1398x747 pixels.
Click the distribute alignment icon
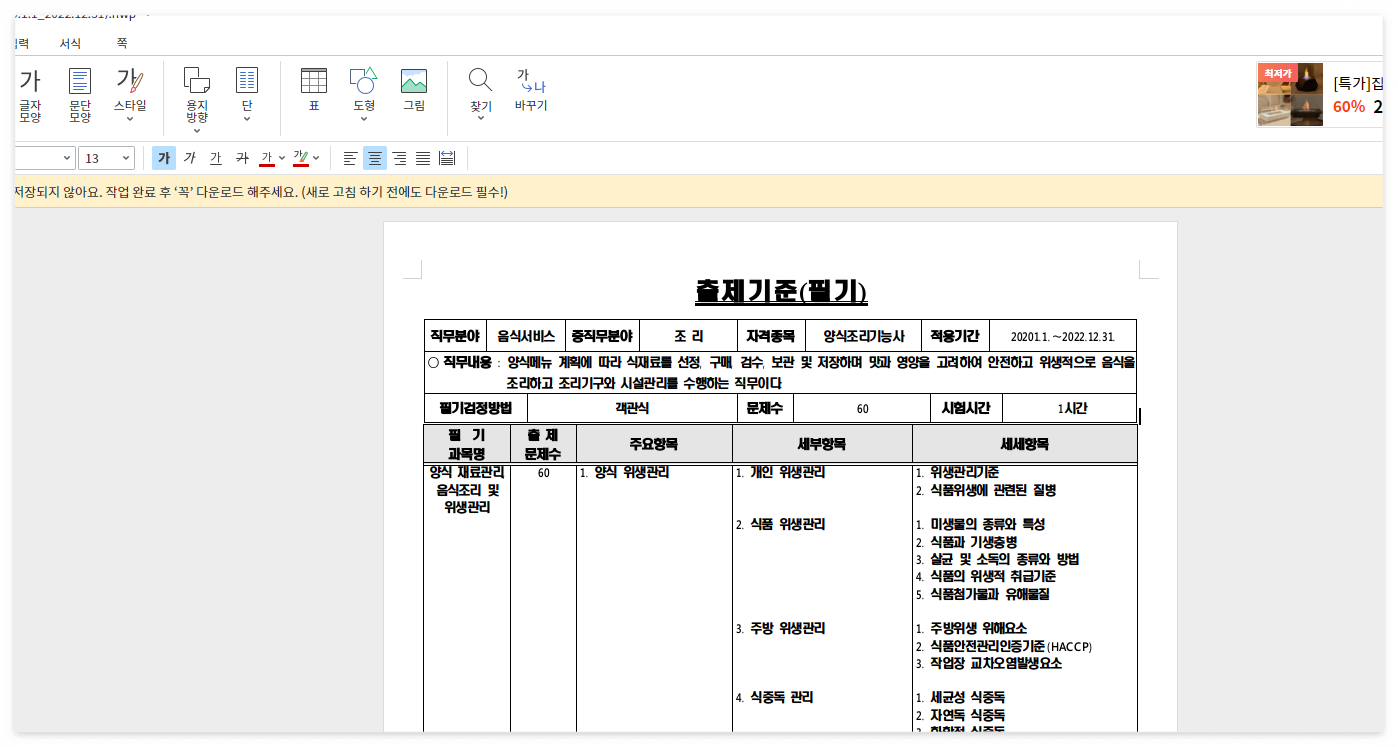point(447,158)
